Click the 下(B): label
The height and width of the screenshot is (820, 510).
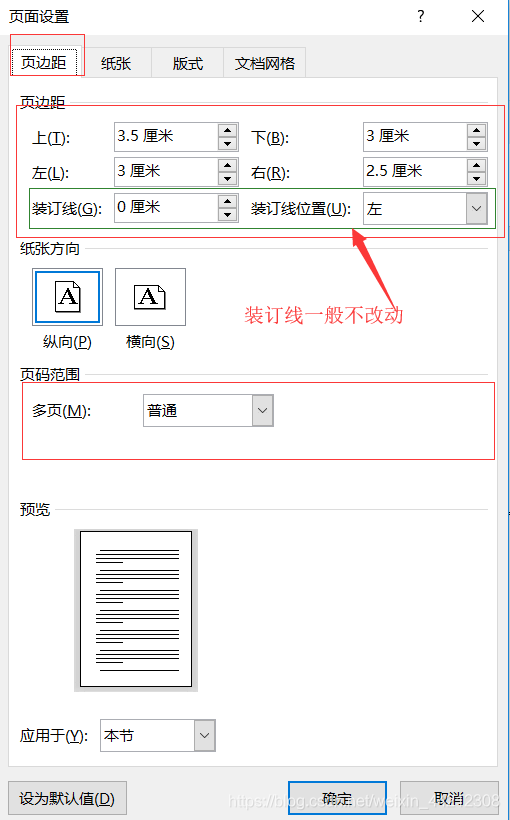pos(270,138)
